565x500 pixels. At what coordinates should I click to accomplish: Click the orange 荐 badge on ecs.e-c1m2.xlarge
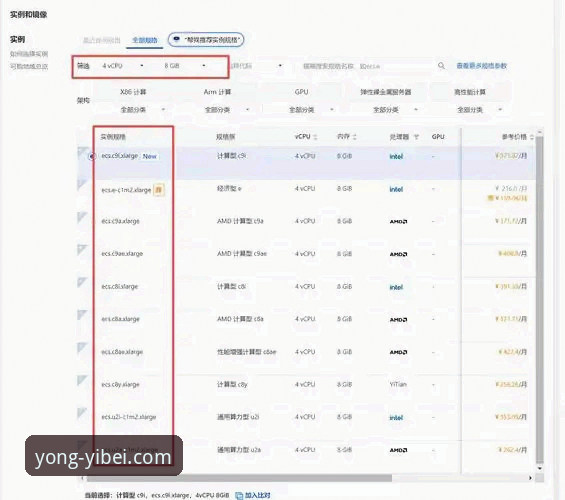(x=159, y=190)
